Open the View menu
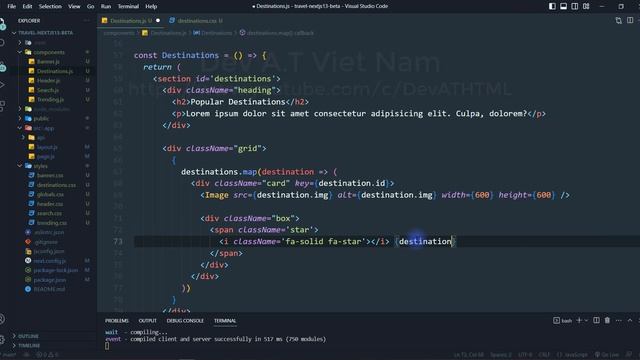This screenshot has height=360, width=640. [74, 6]
